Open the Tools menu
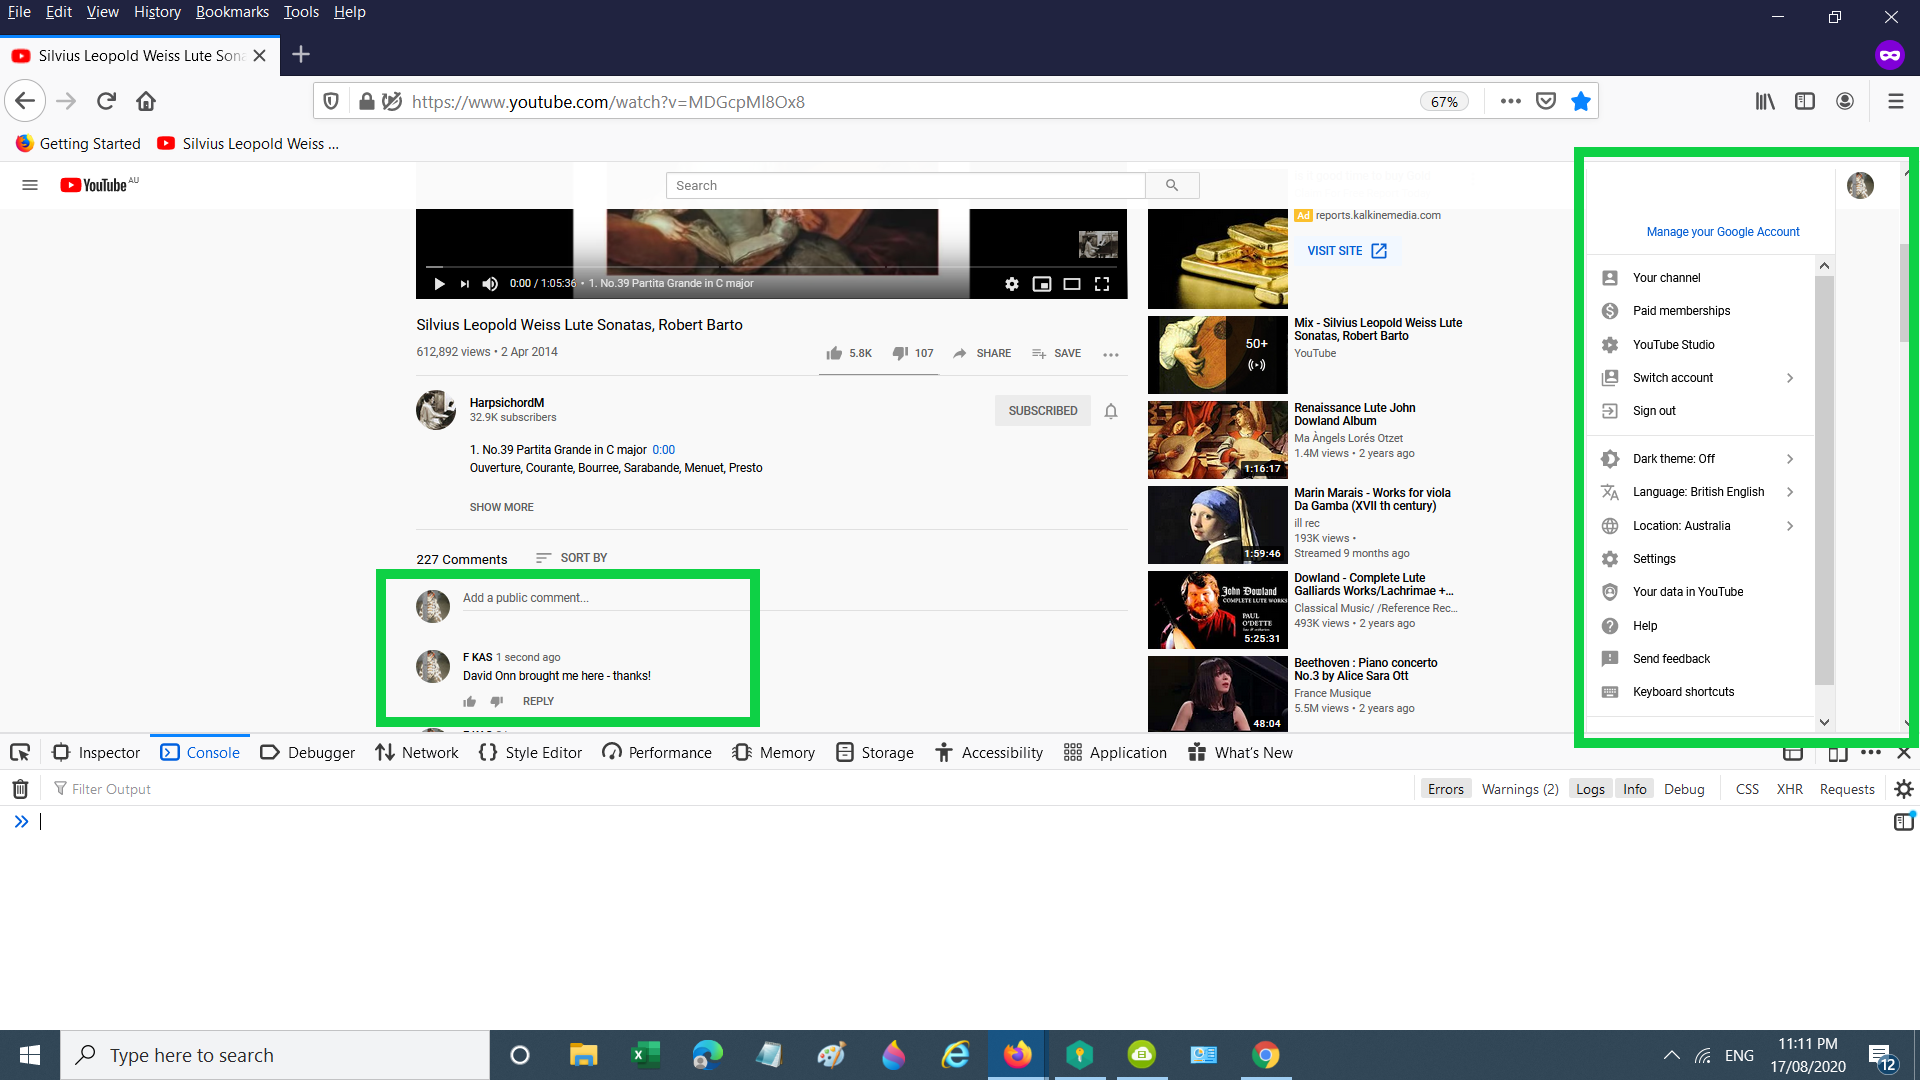 point(301,12)
